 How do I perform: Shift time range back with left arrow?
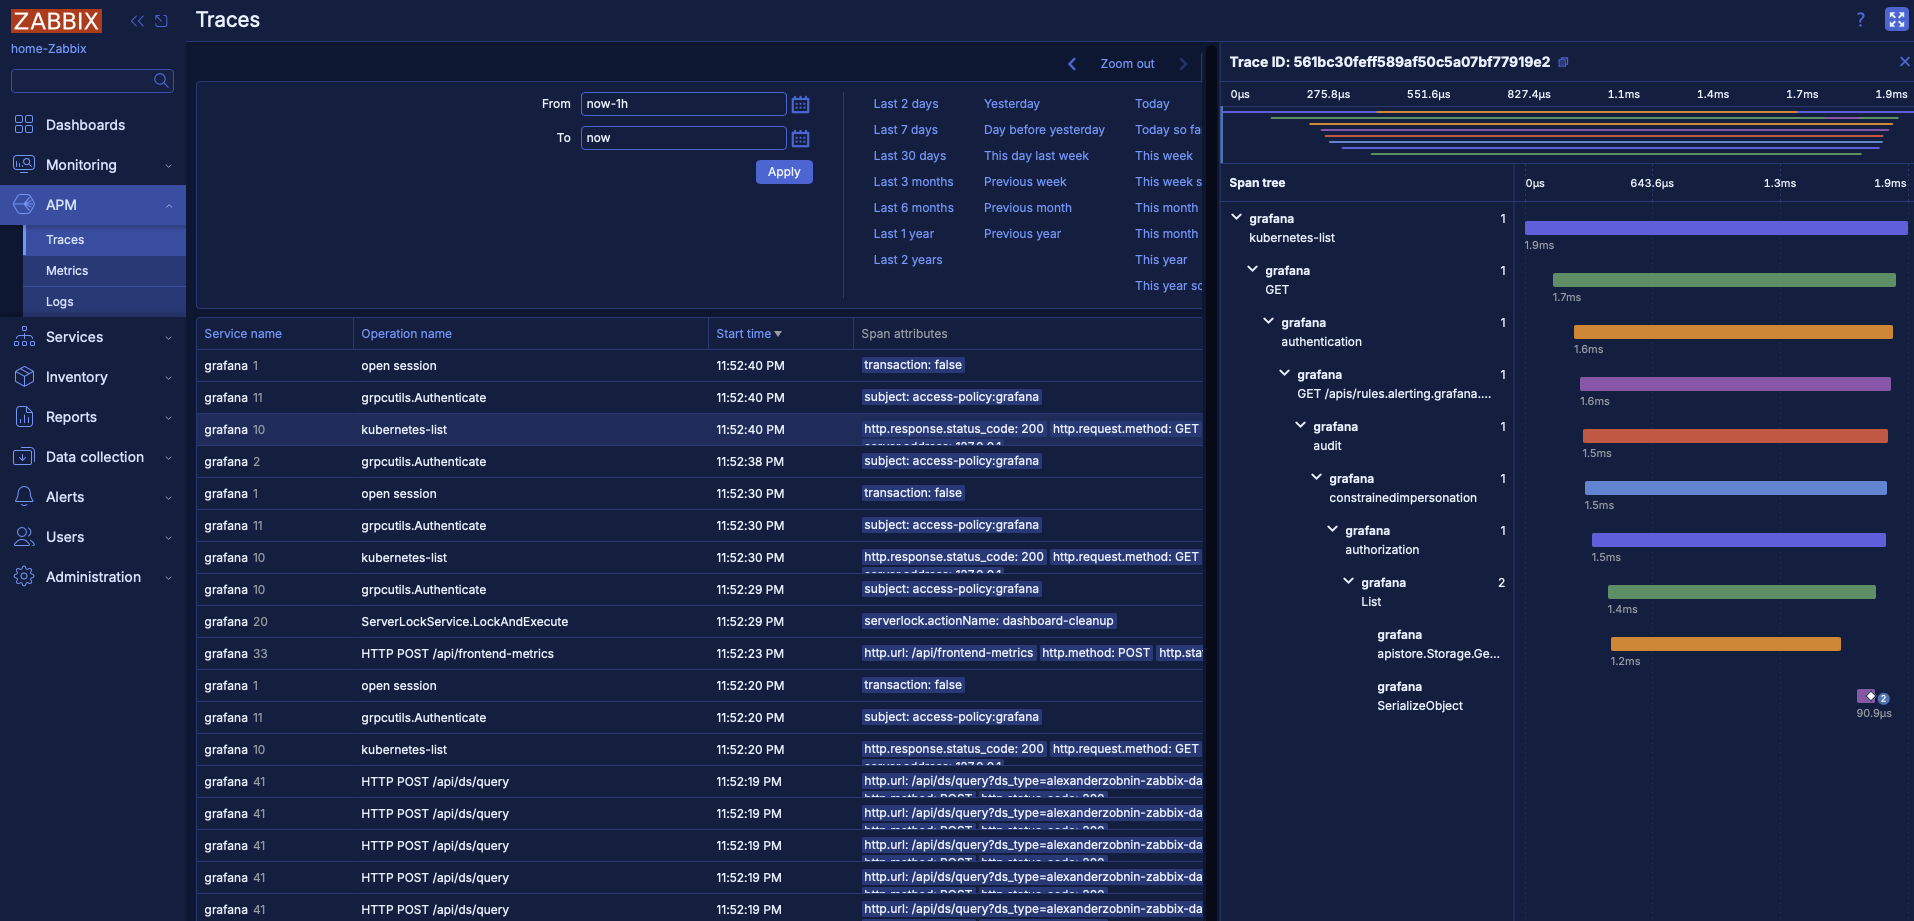tap(1072, 64)
